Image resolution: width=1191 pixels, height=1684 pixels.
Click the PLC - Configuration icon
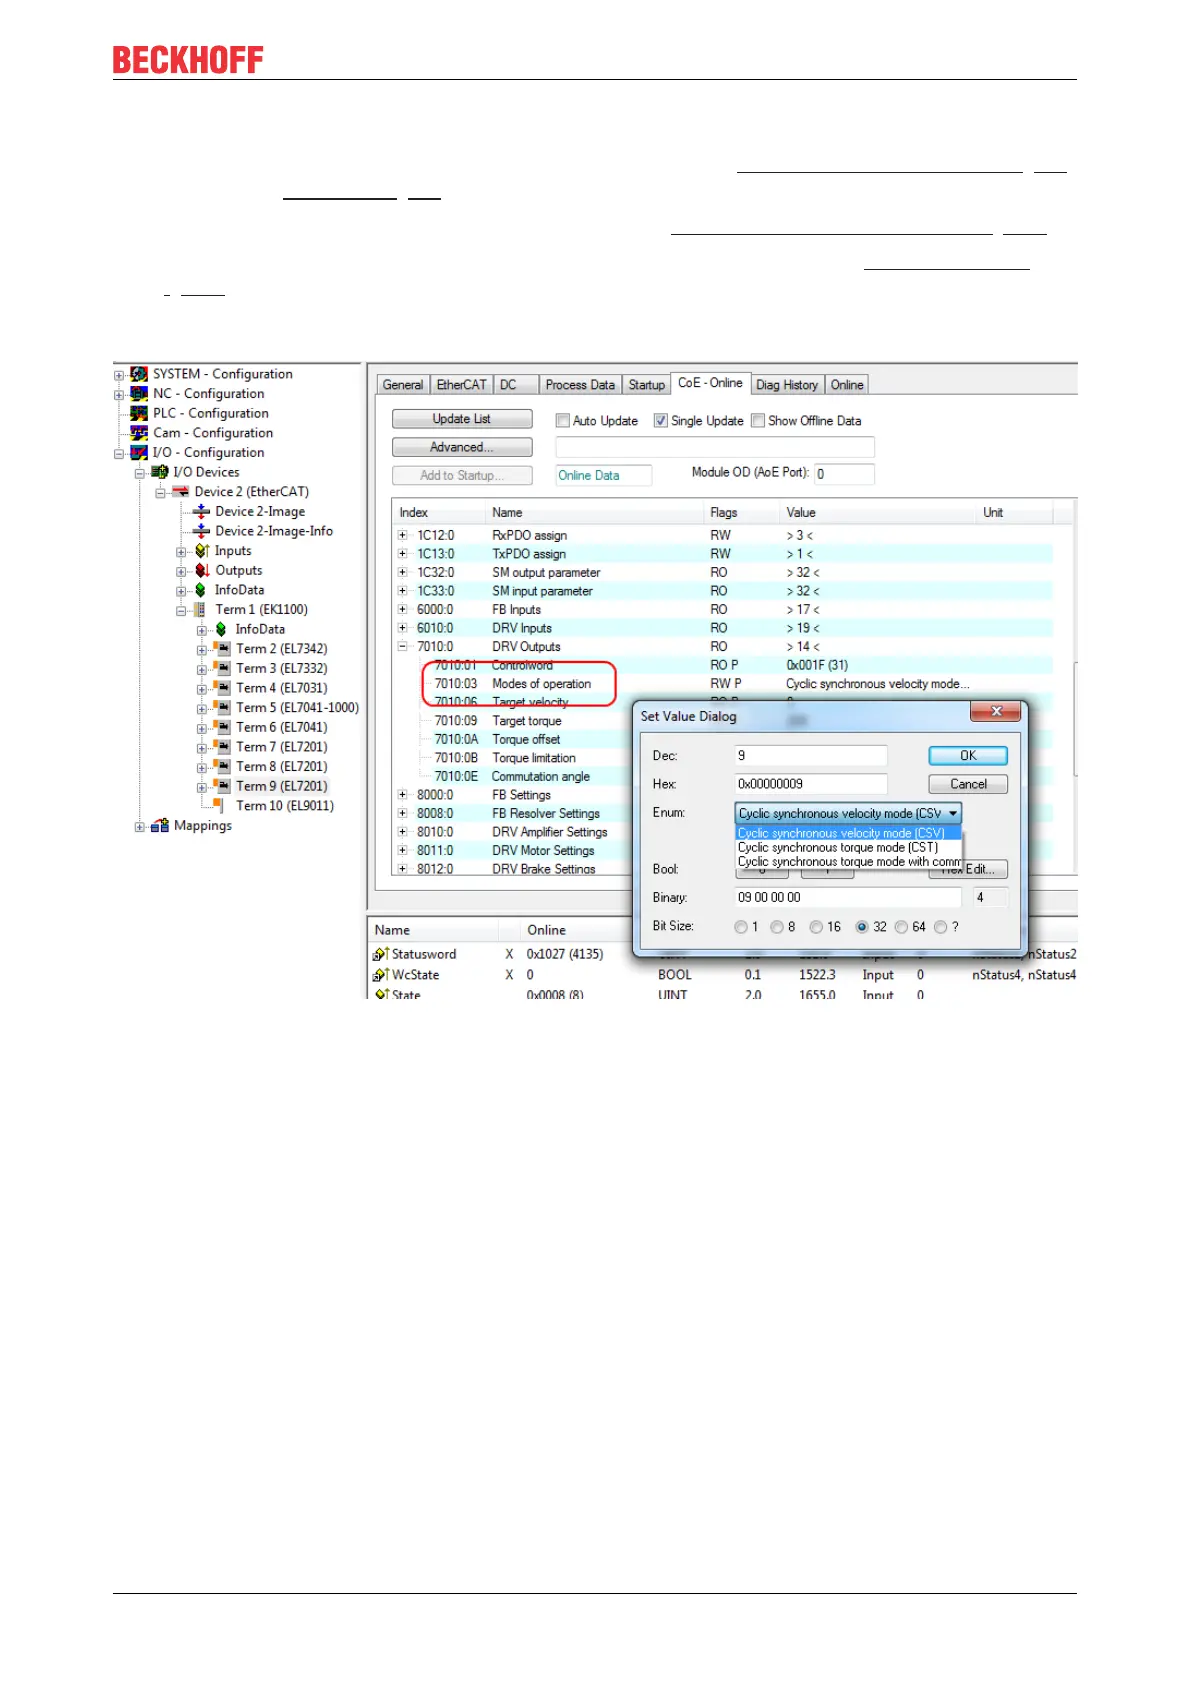[x=139, y=413]
